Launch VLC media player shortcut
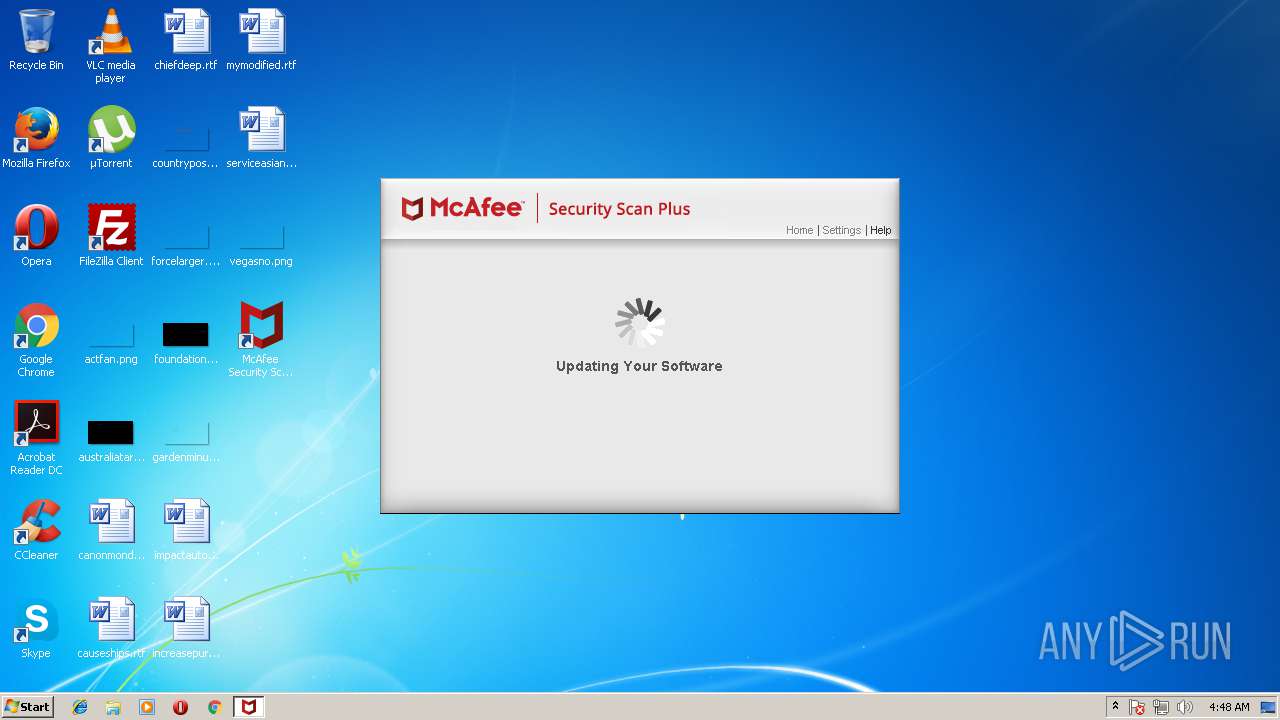Screen dimensions: 1280x720 tap(110, 46)
